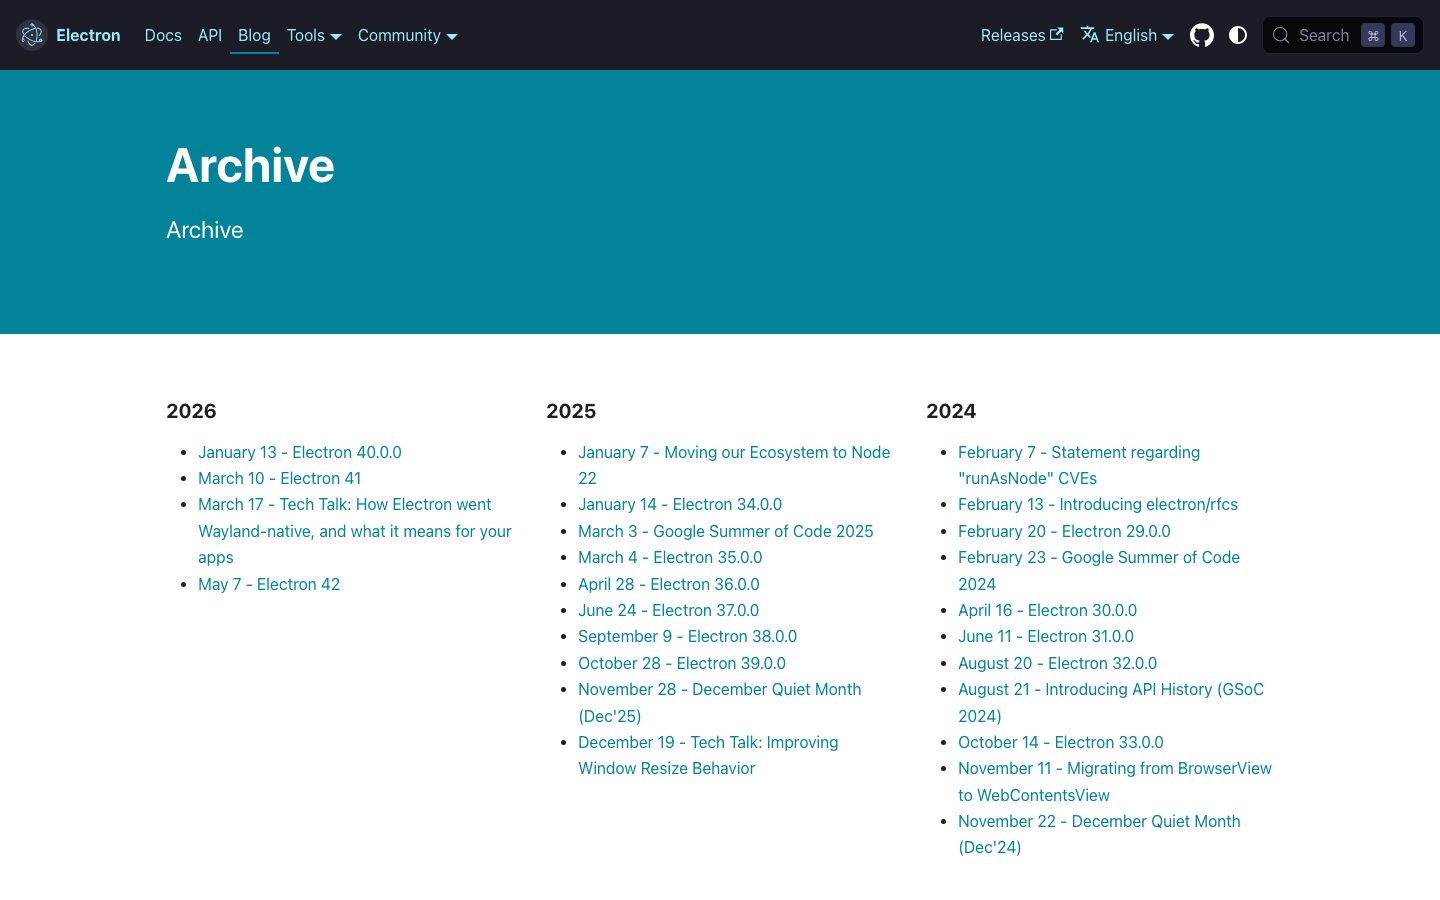Image resolution: width=1440 pixels, height=900 pixels.
Task: Select the Blog nav tab
Action: [x=254, y=35]
